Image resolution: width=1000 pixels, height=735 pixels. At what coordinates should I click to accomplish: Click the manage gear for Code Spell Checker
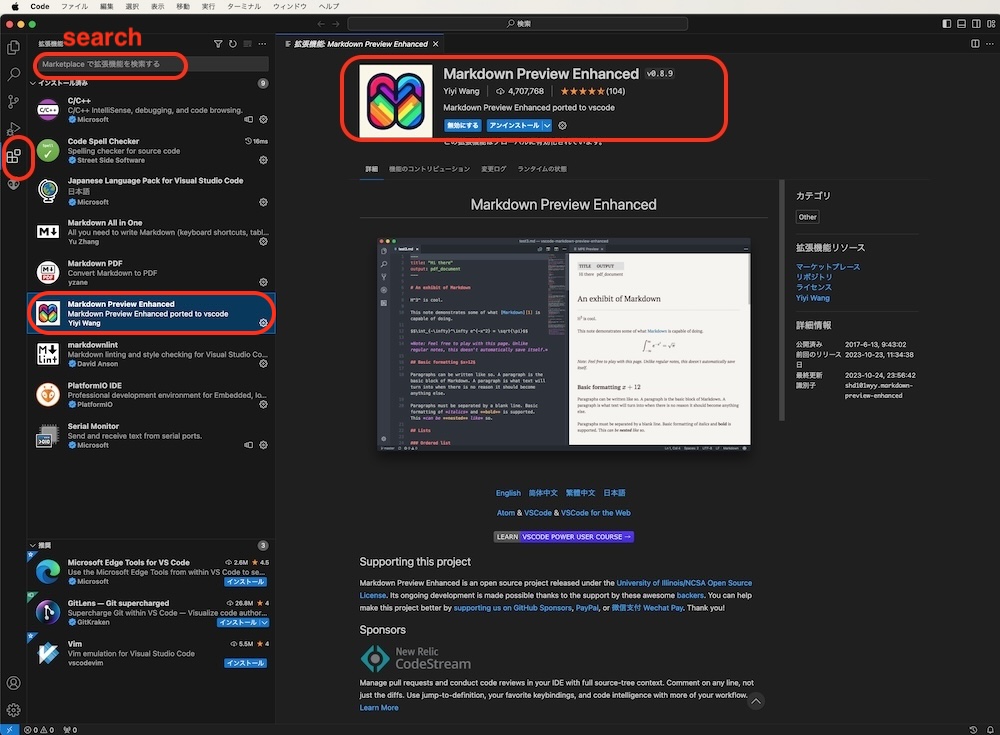point(264,160)
